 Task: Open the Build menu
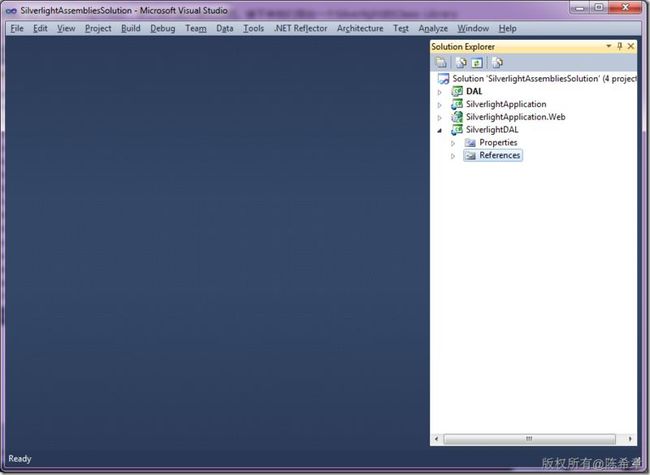(131, 28)
